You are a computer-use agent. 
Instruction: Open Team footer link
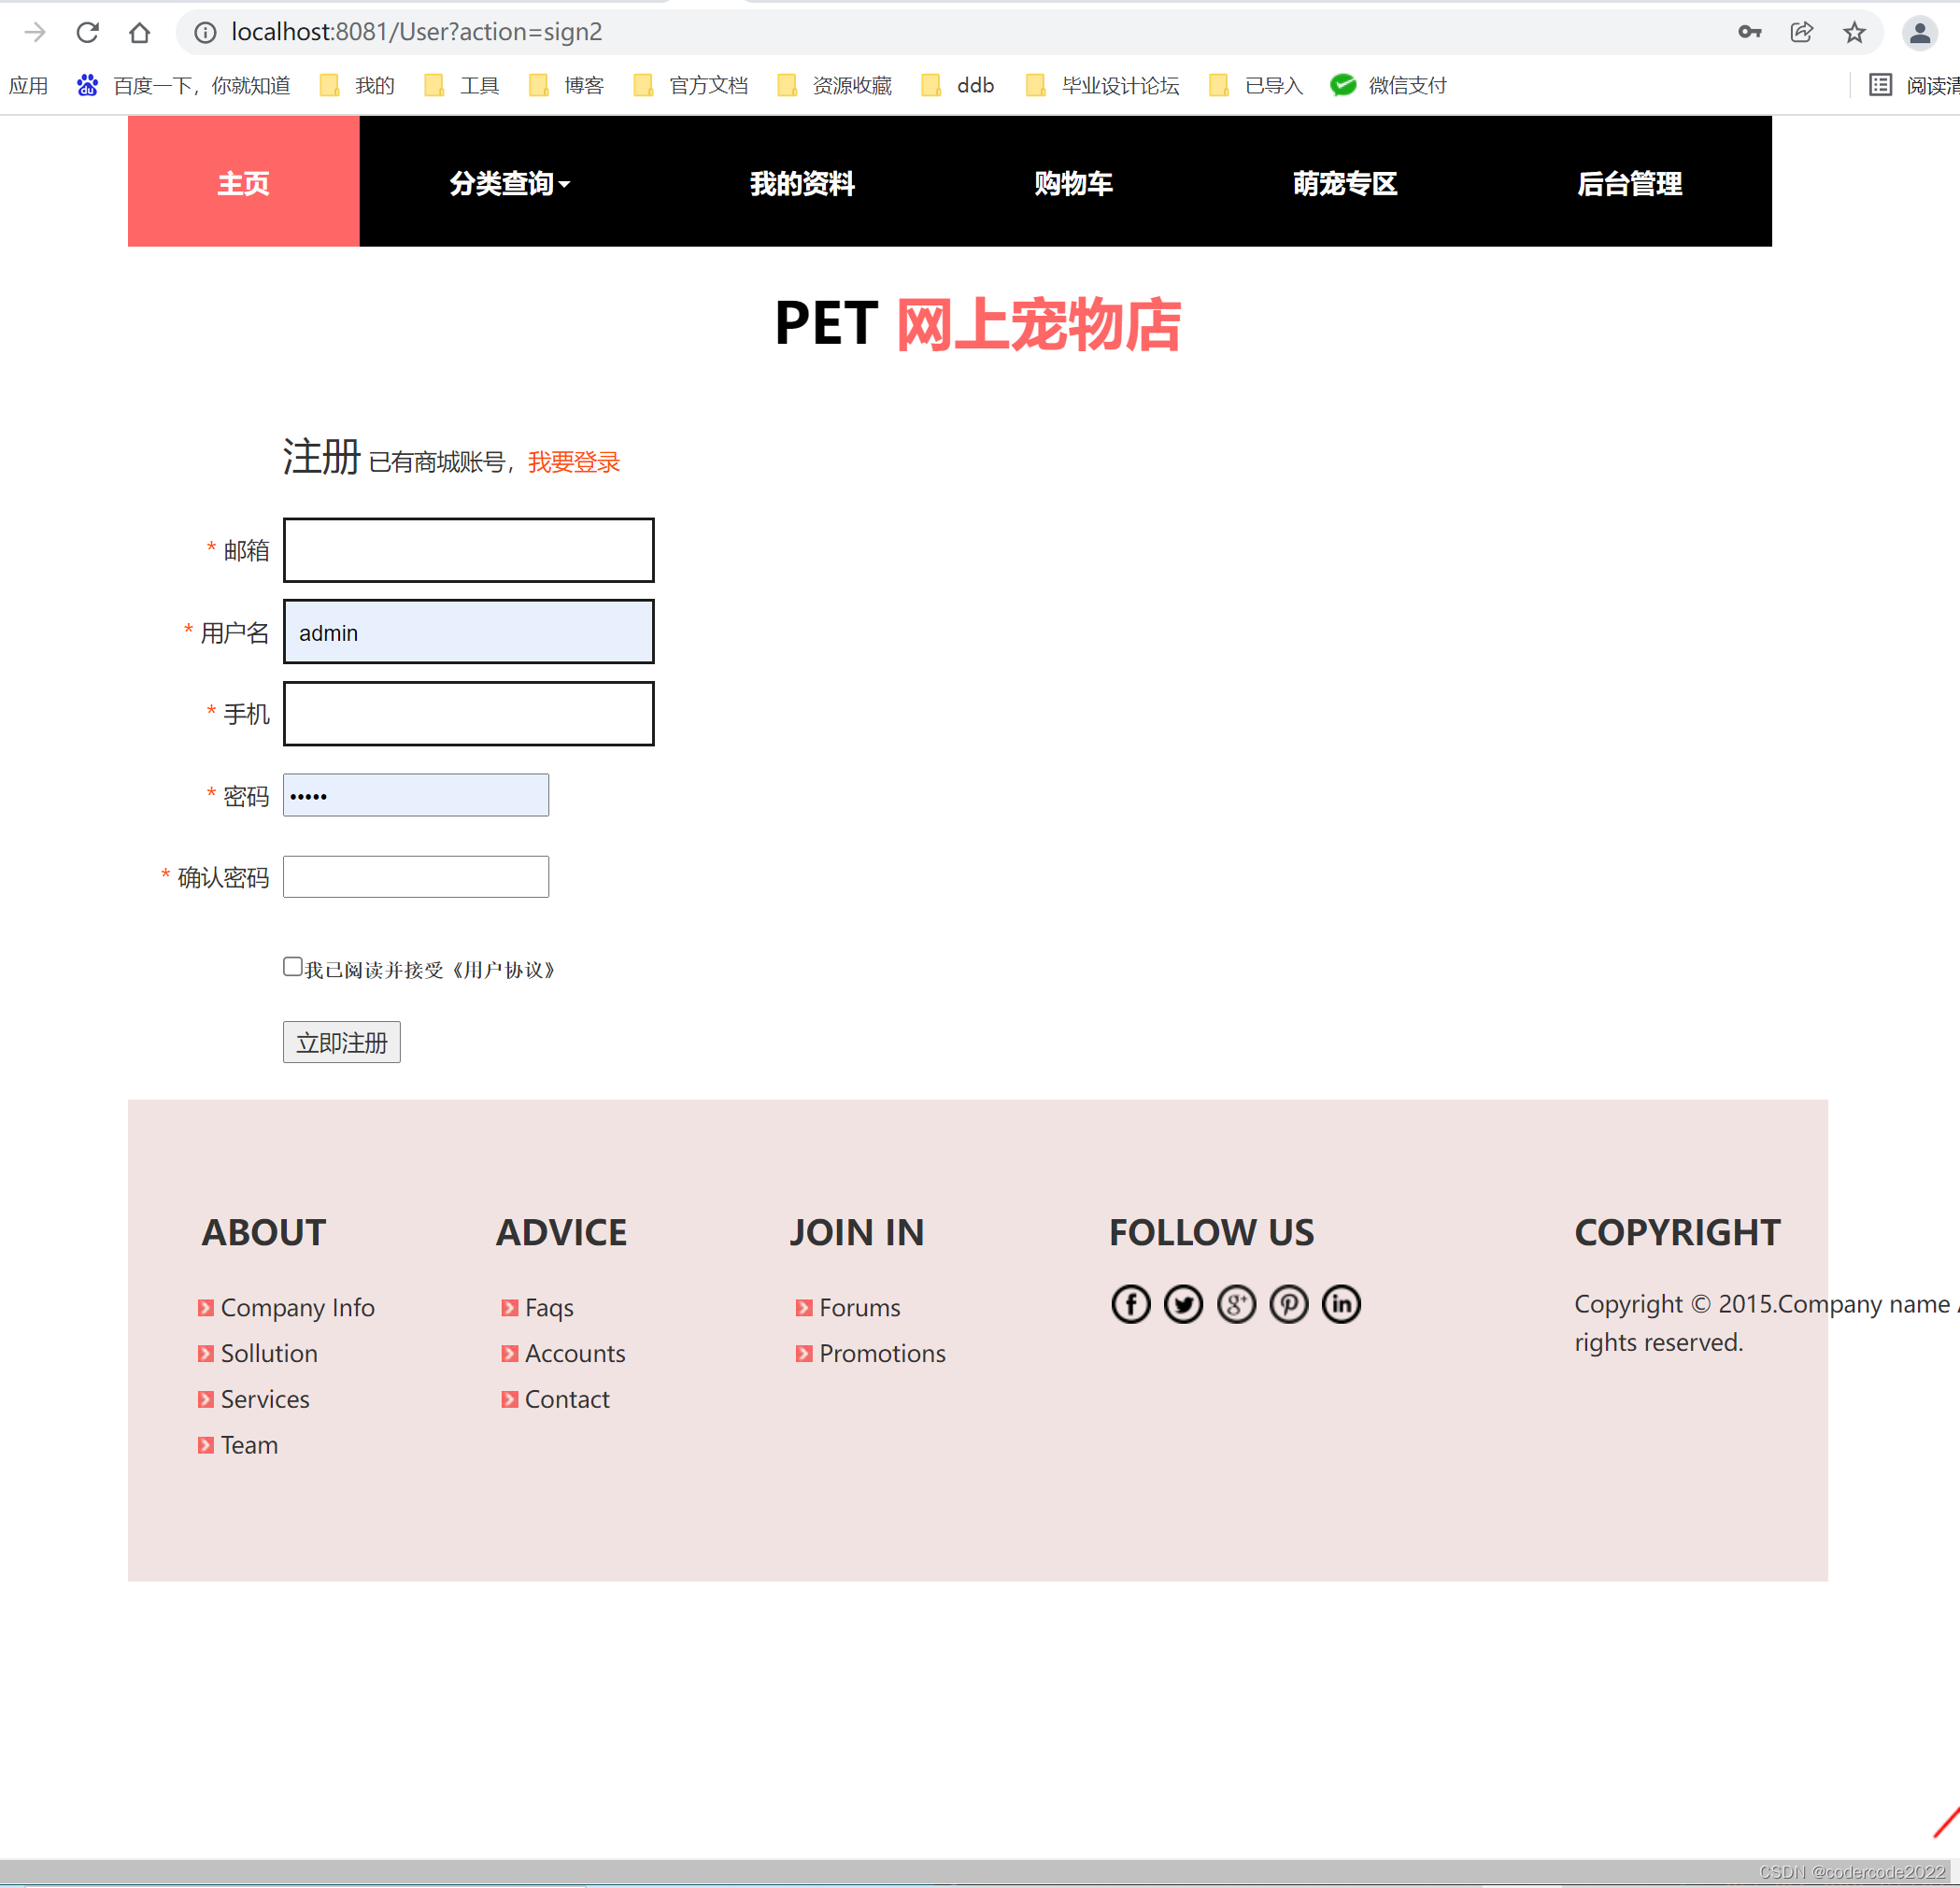point(249,1445)
